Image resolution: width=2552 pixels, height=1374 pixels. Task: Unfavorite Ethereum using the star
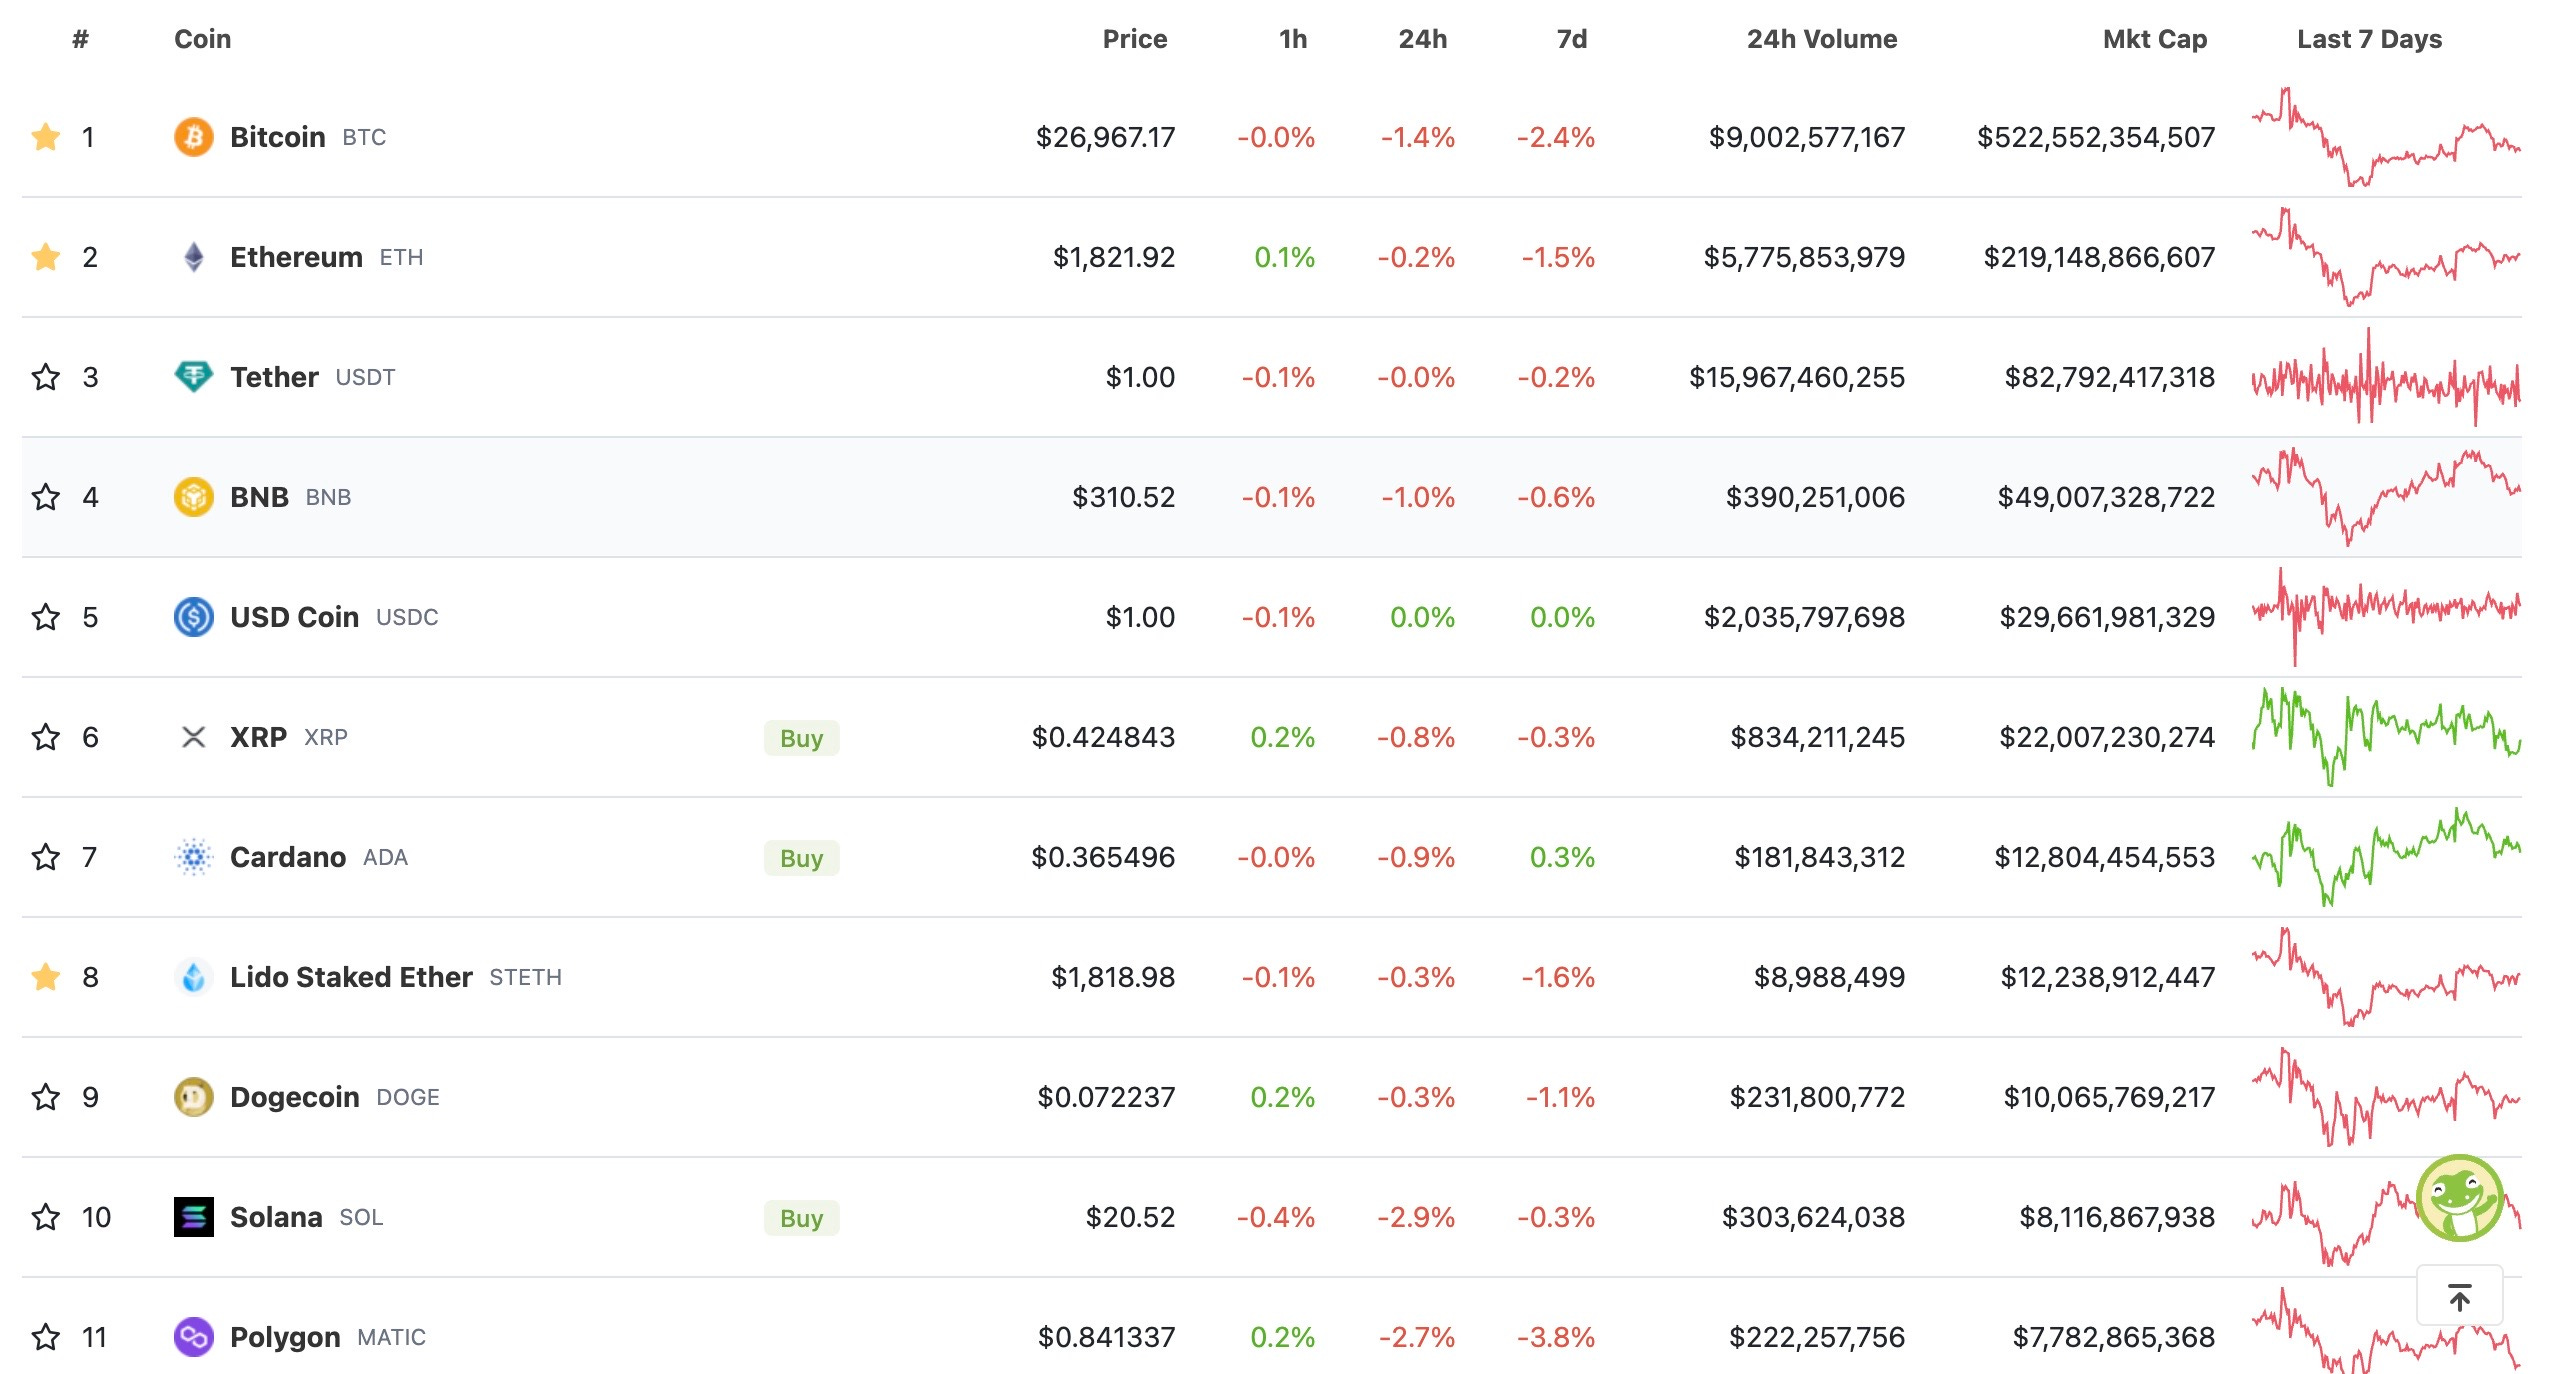[46, 257]
